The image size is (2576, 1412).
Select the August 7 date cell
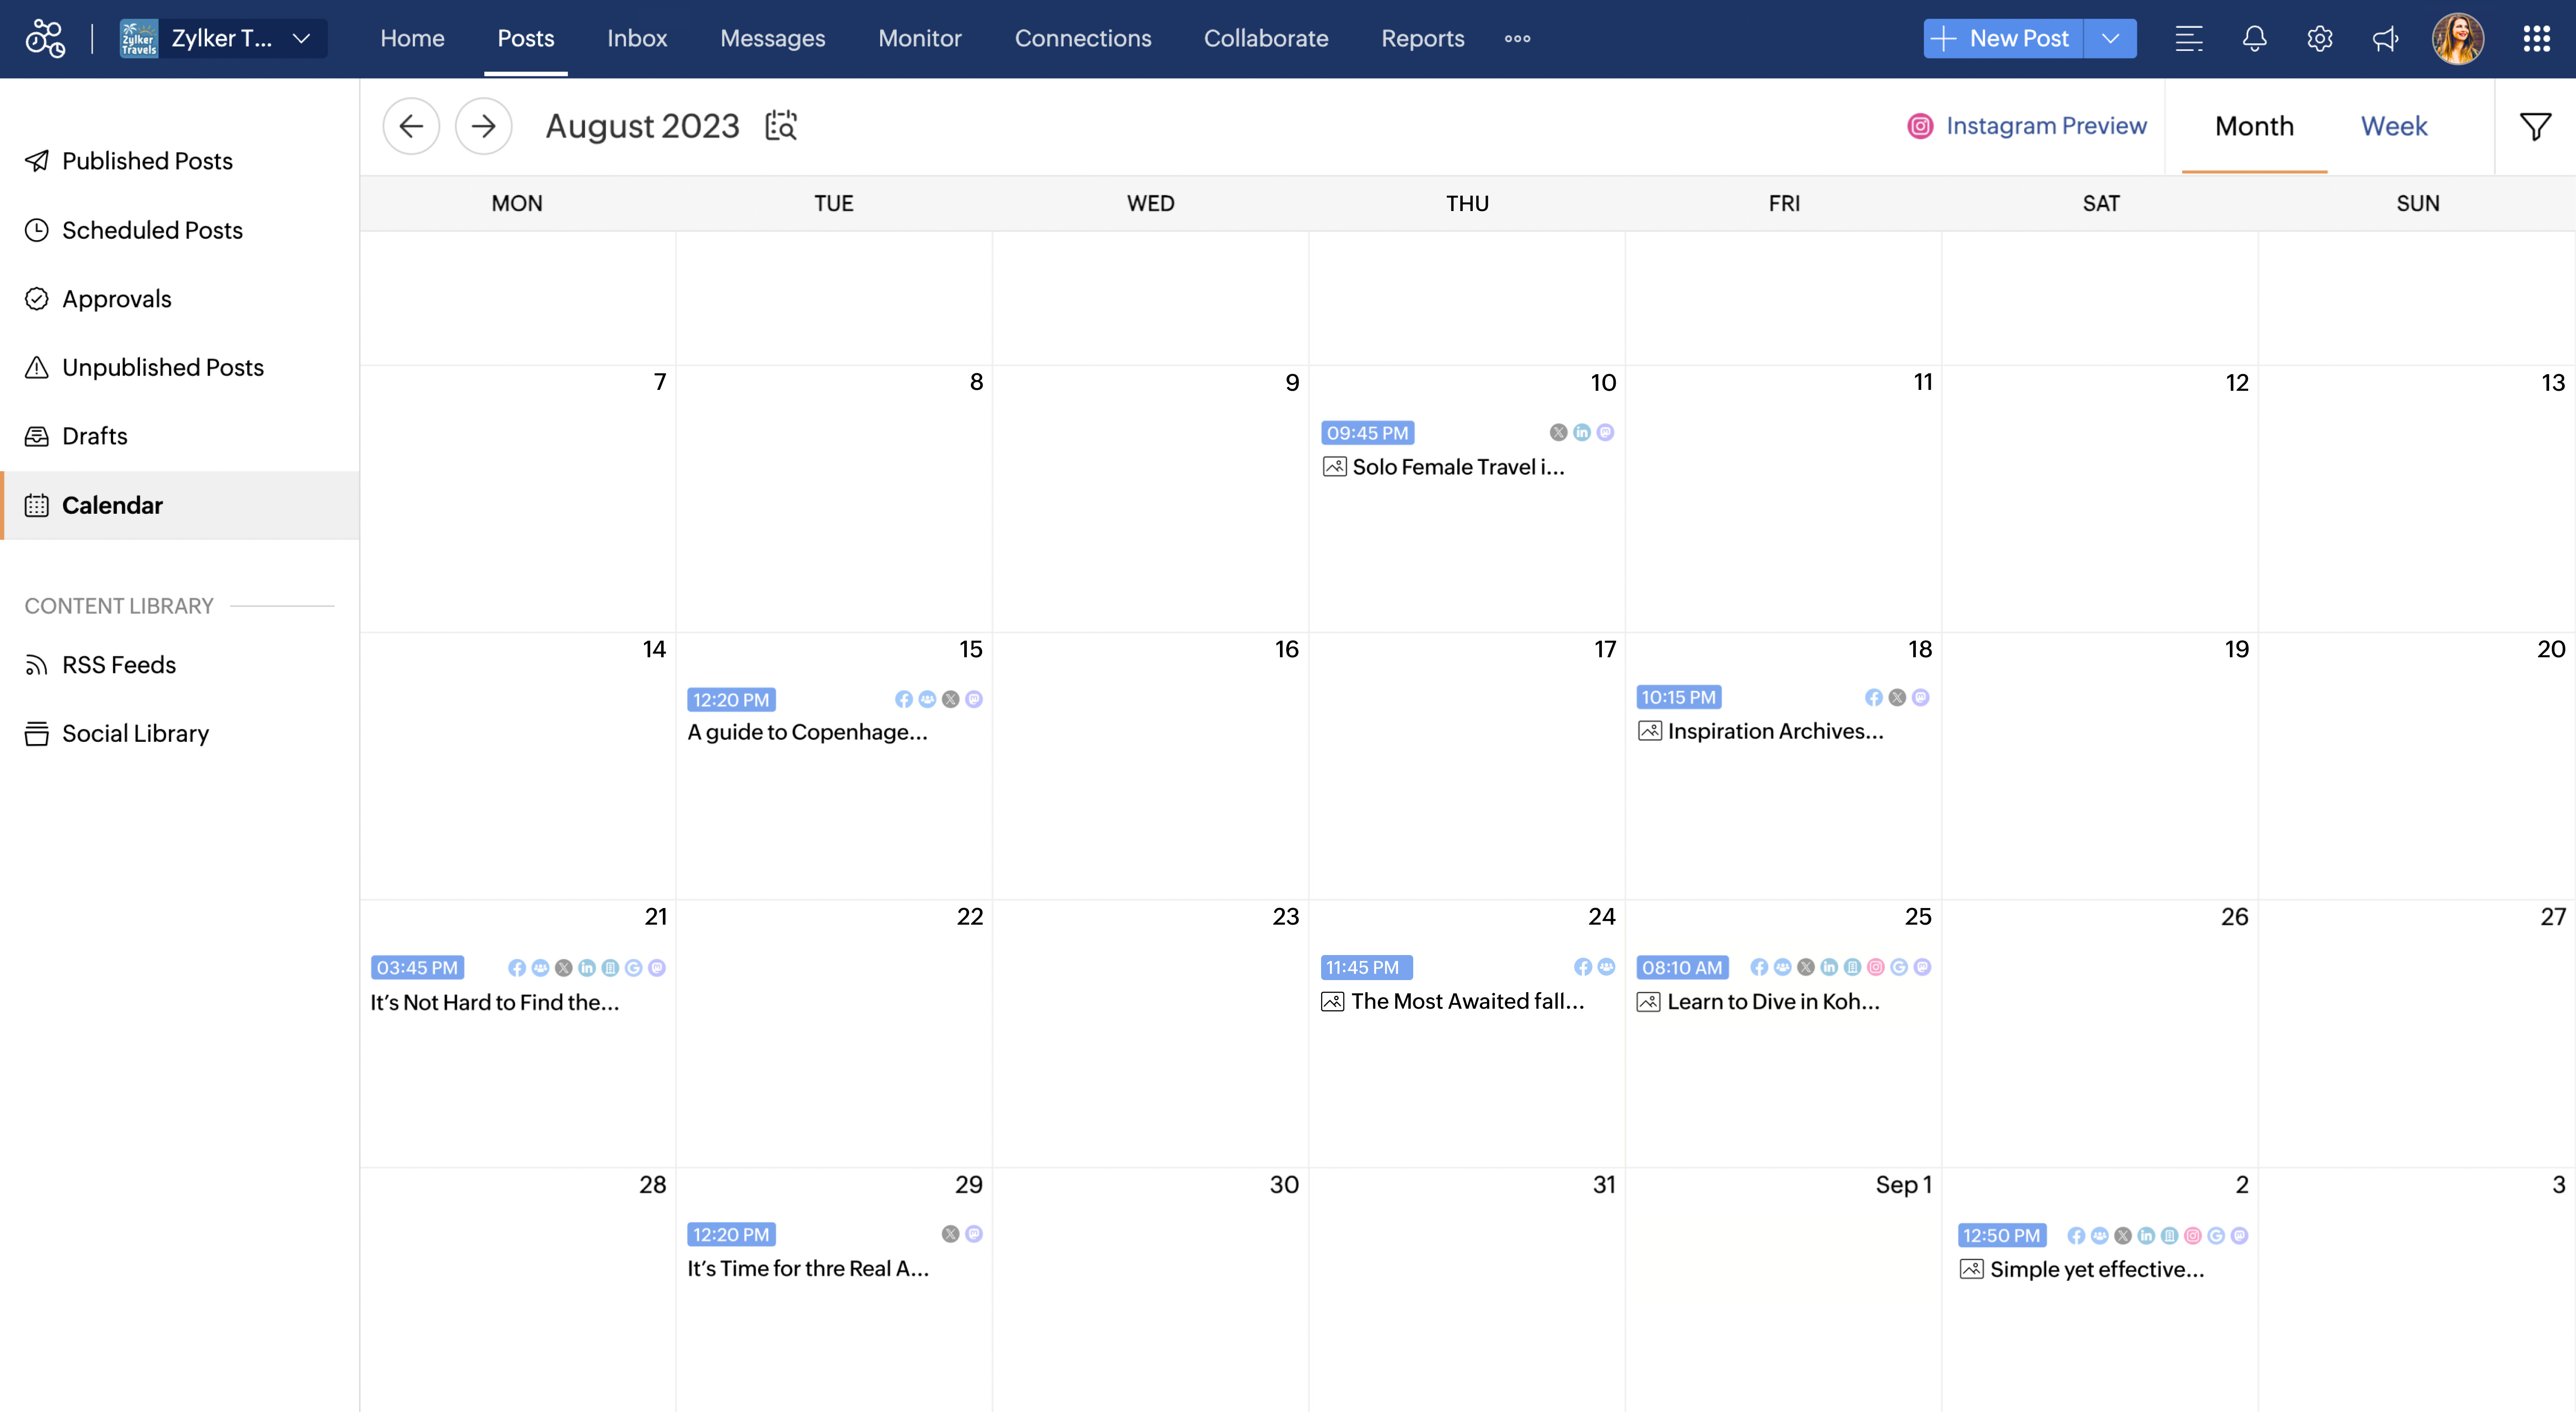(517, 498)
